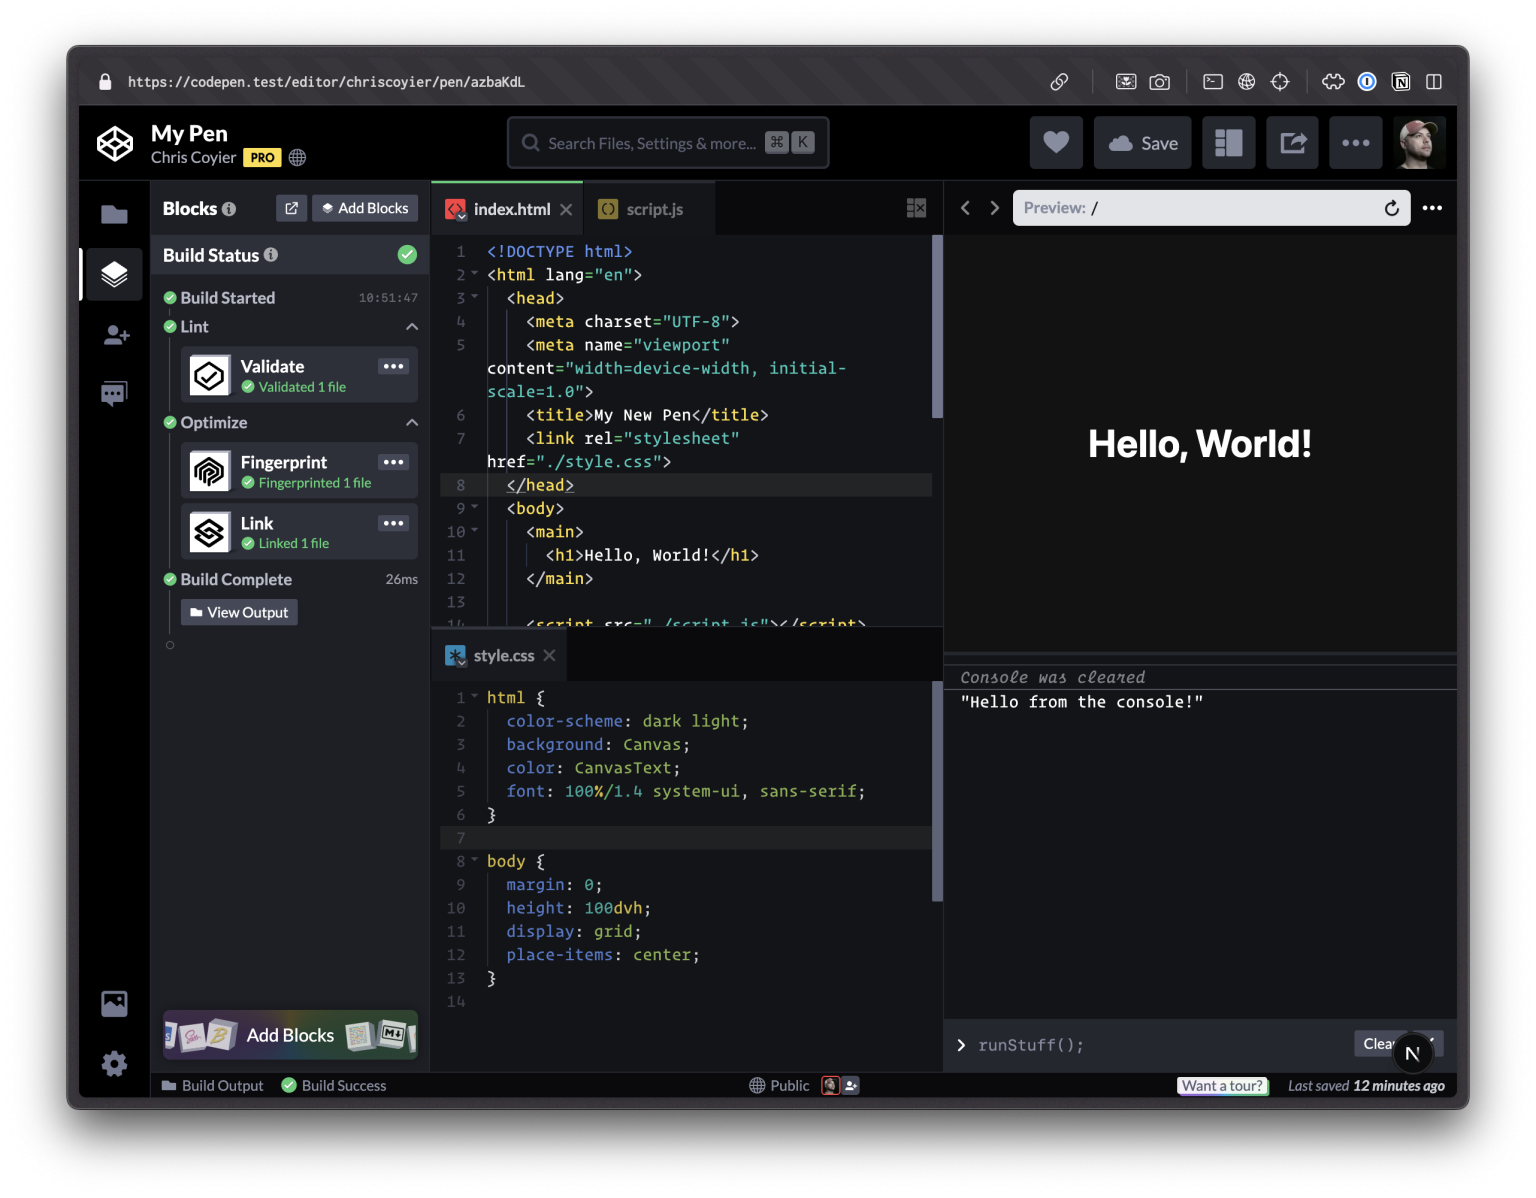Open the comments panel icon
Image resolution: width=1536 pixels, height=1198 pixels.
[x=114, y=392]
